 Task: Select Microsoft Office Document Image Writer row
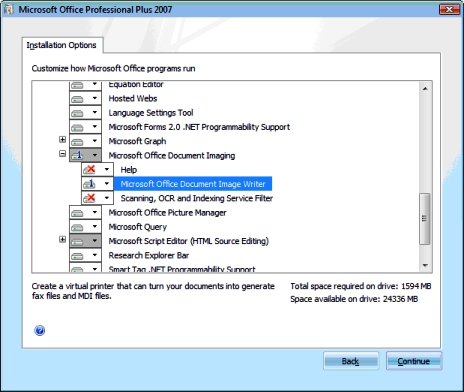point(193,184)
